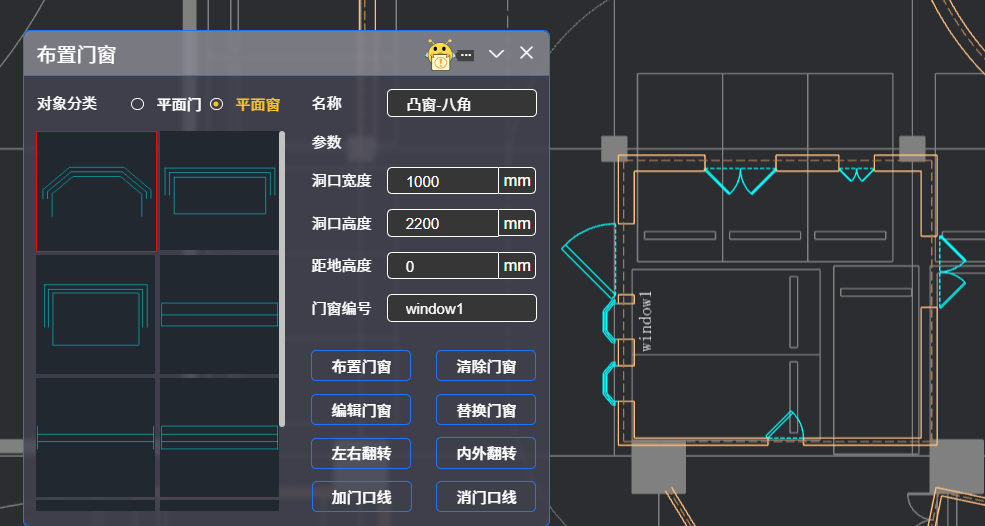The image size is (985, 526).
Task: Select the rectangular bay window thumbnail
Action: point(219,191)
